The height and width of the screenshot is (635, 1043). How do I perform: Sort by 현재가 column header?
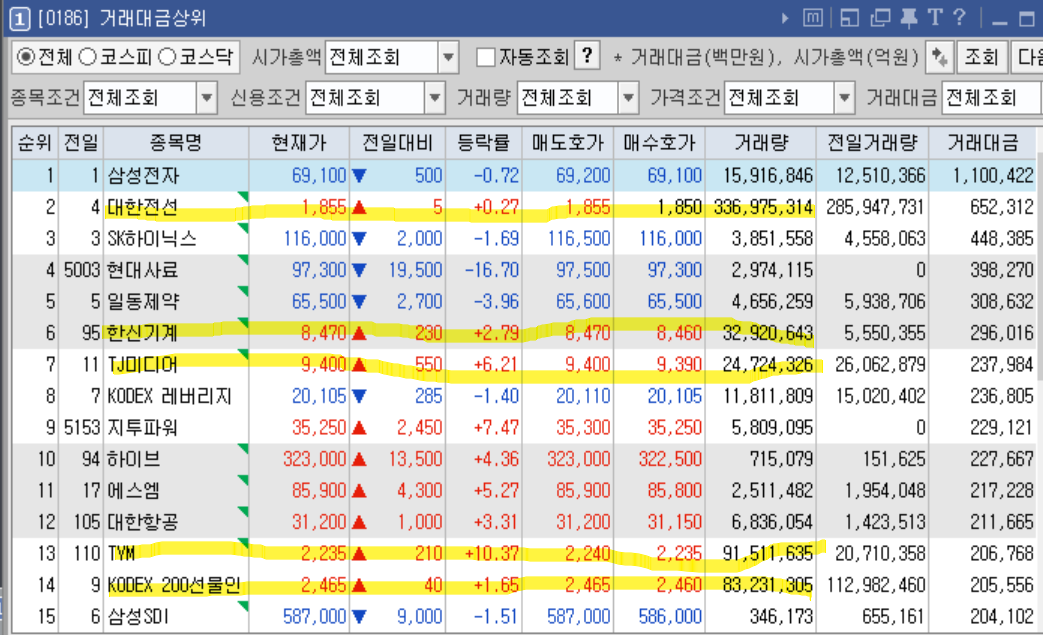pos(299,142)
